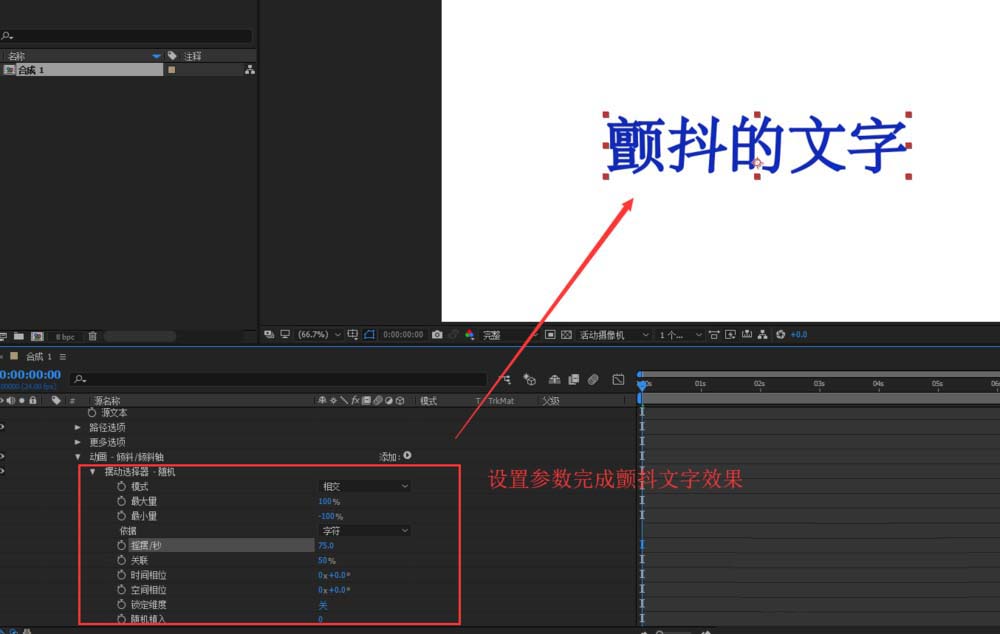Click the 8 bpc color depth button
The height and width of the screenshot is (634, 1000).
click(65, 335)
